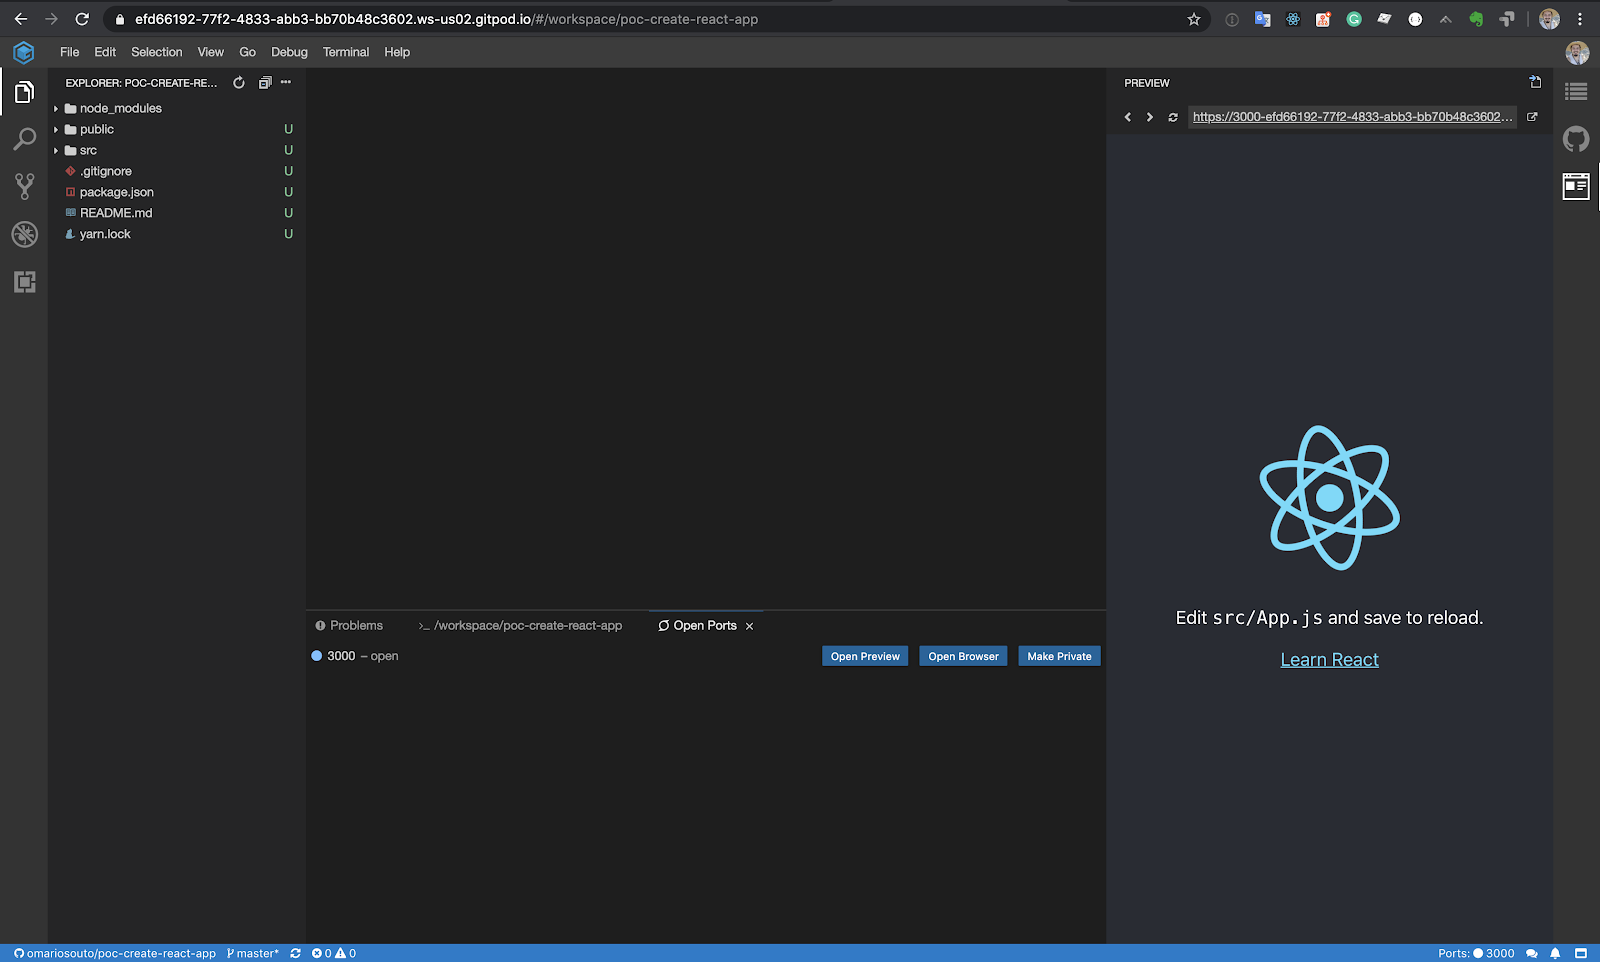This screenshot has width=1600, height=962.
Task: Open the Outline view in right sidebar
Action: click(1576, 92)
